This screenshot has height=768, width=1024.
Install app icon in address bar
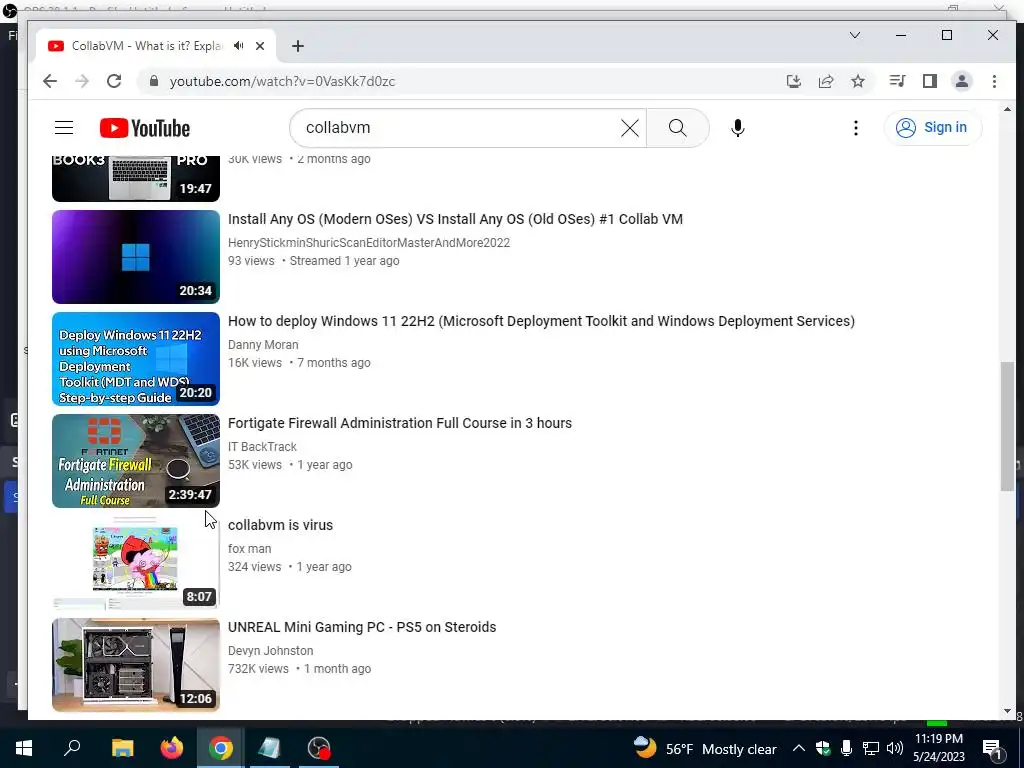(x=793, y=81)
